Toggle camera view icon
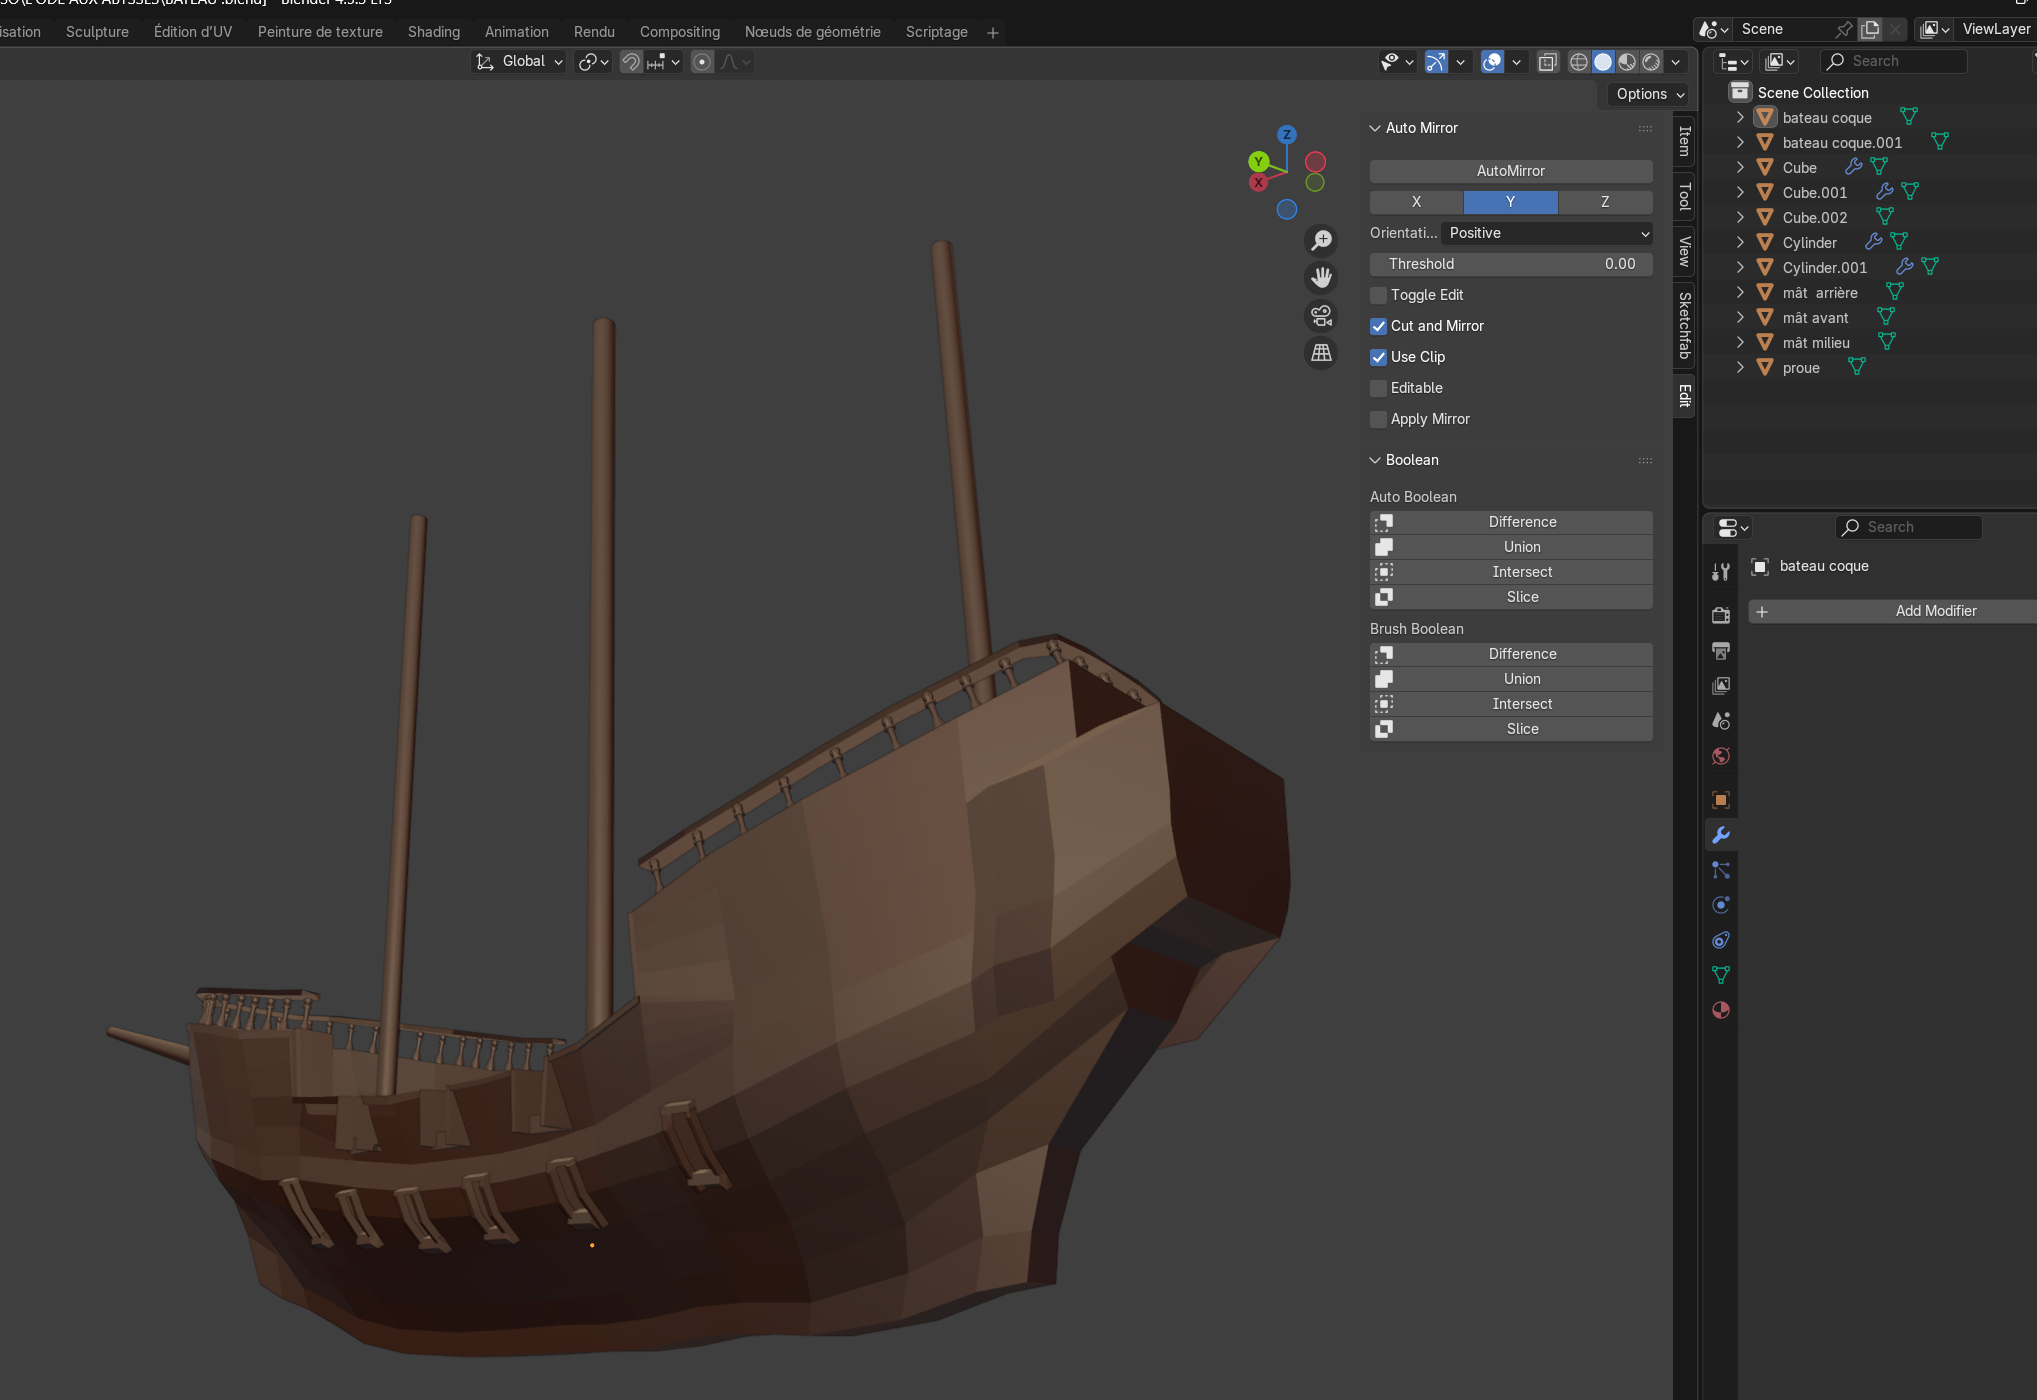2037x1400 pixels. click(1321, 316)
